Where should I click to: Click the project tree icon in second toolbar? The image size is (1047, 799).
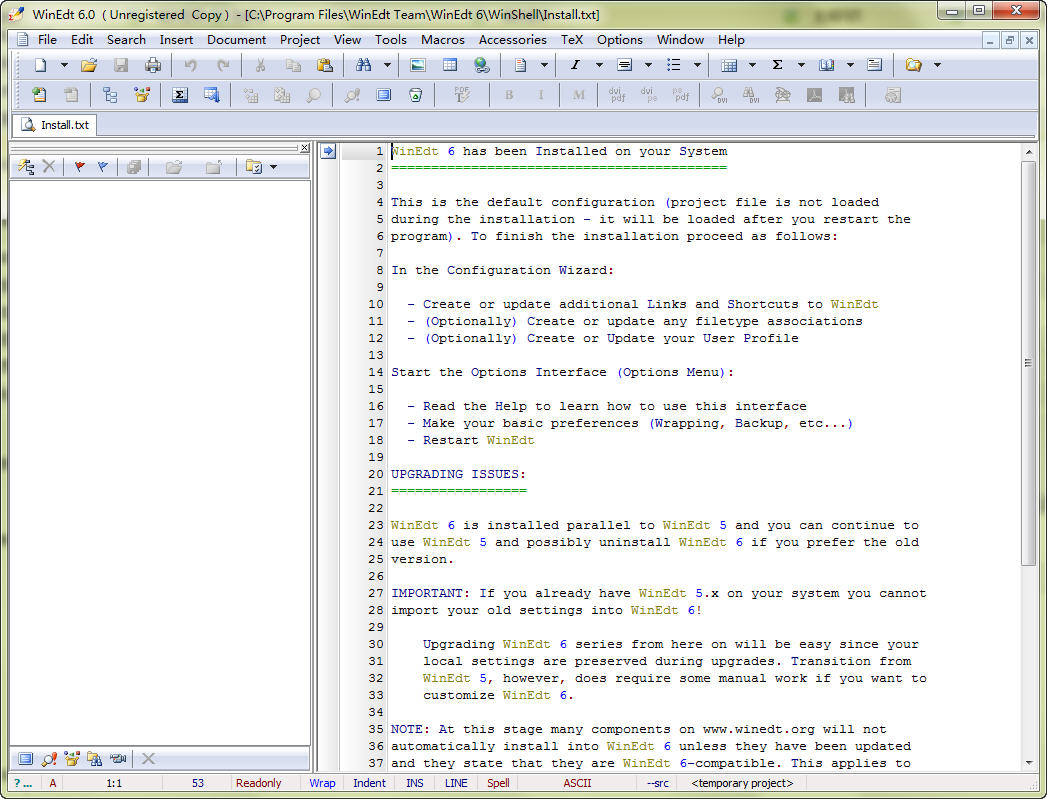coord(110,95)
